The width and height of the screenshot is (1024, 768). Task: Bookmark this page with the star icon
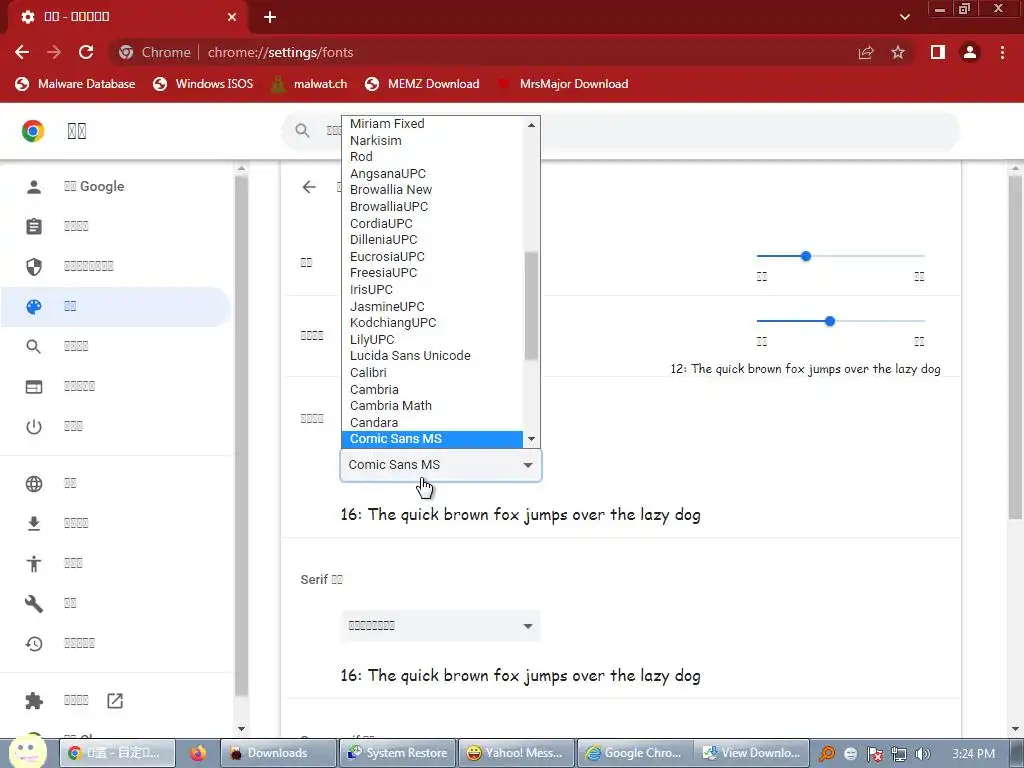tap(898, 52)
